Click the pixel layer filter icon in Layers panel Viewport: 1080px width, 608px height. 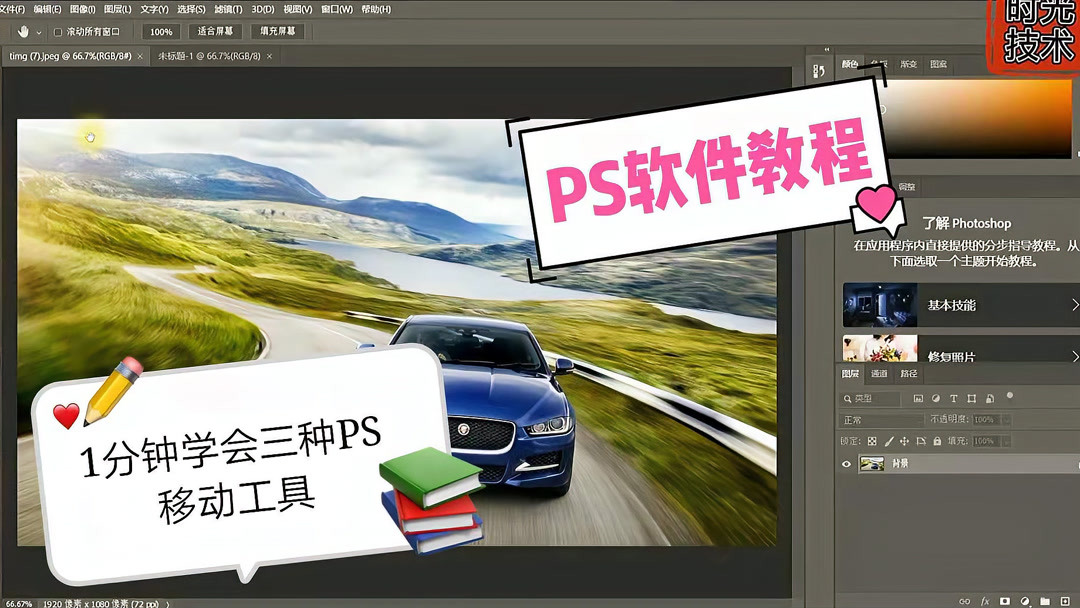pos(918,399)
